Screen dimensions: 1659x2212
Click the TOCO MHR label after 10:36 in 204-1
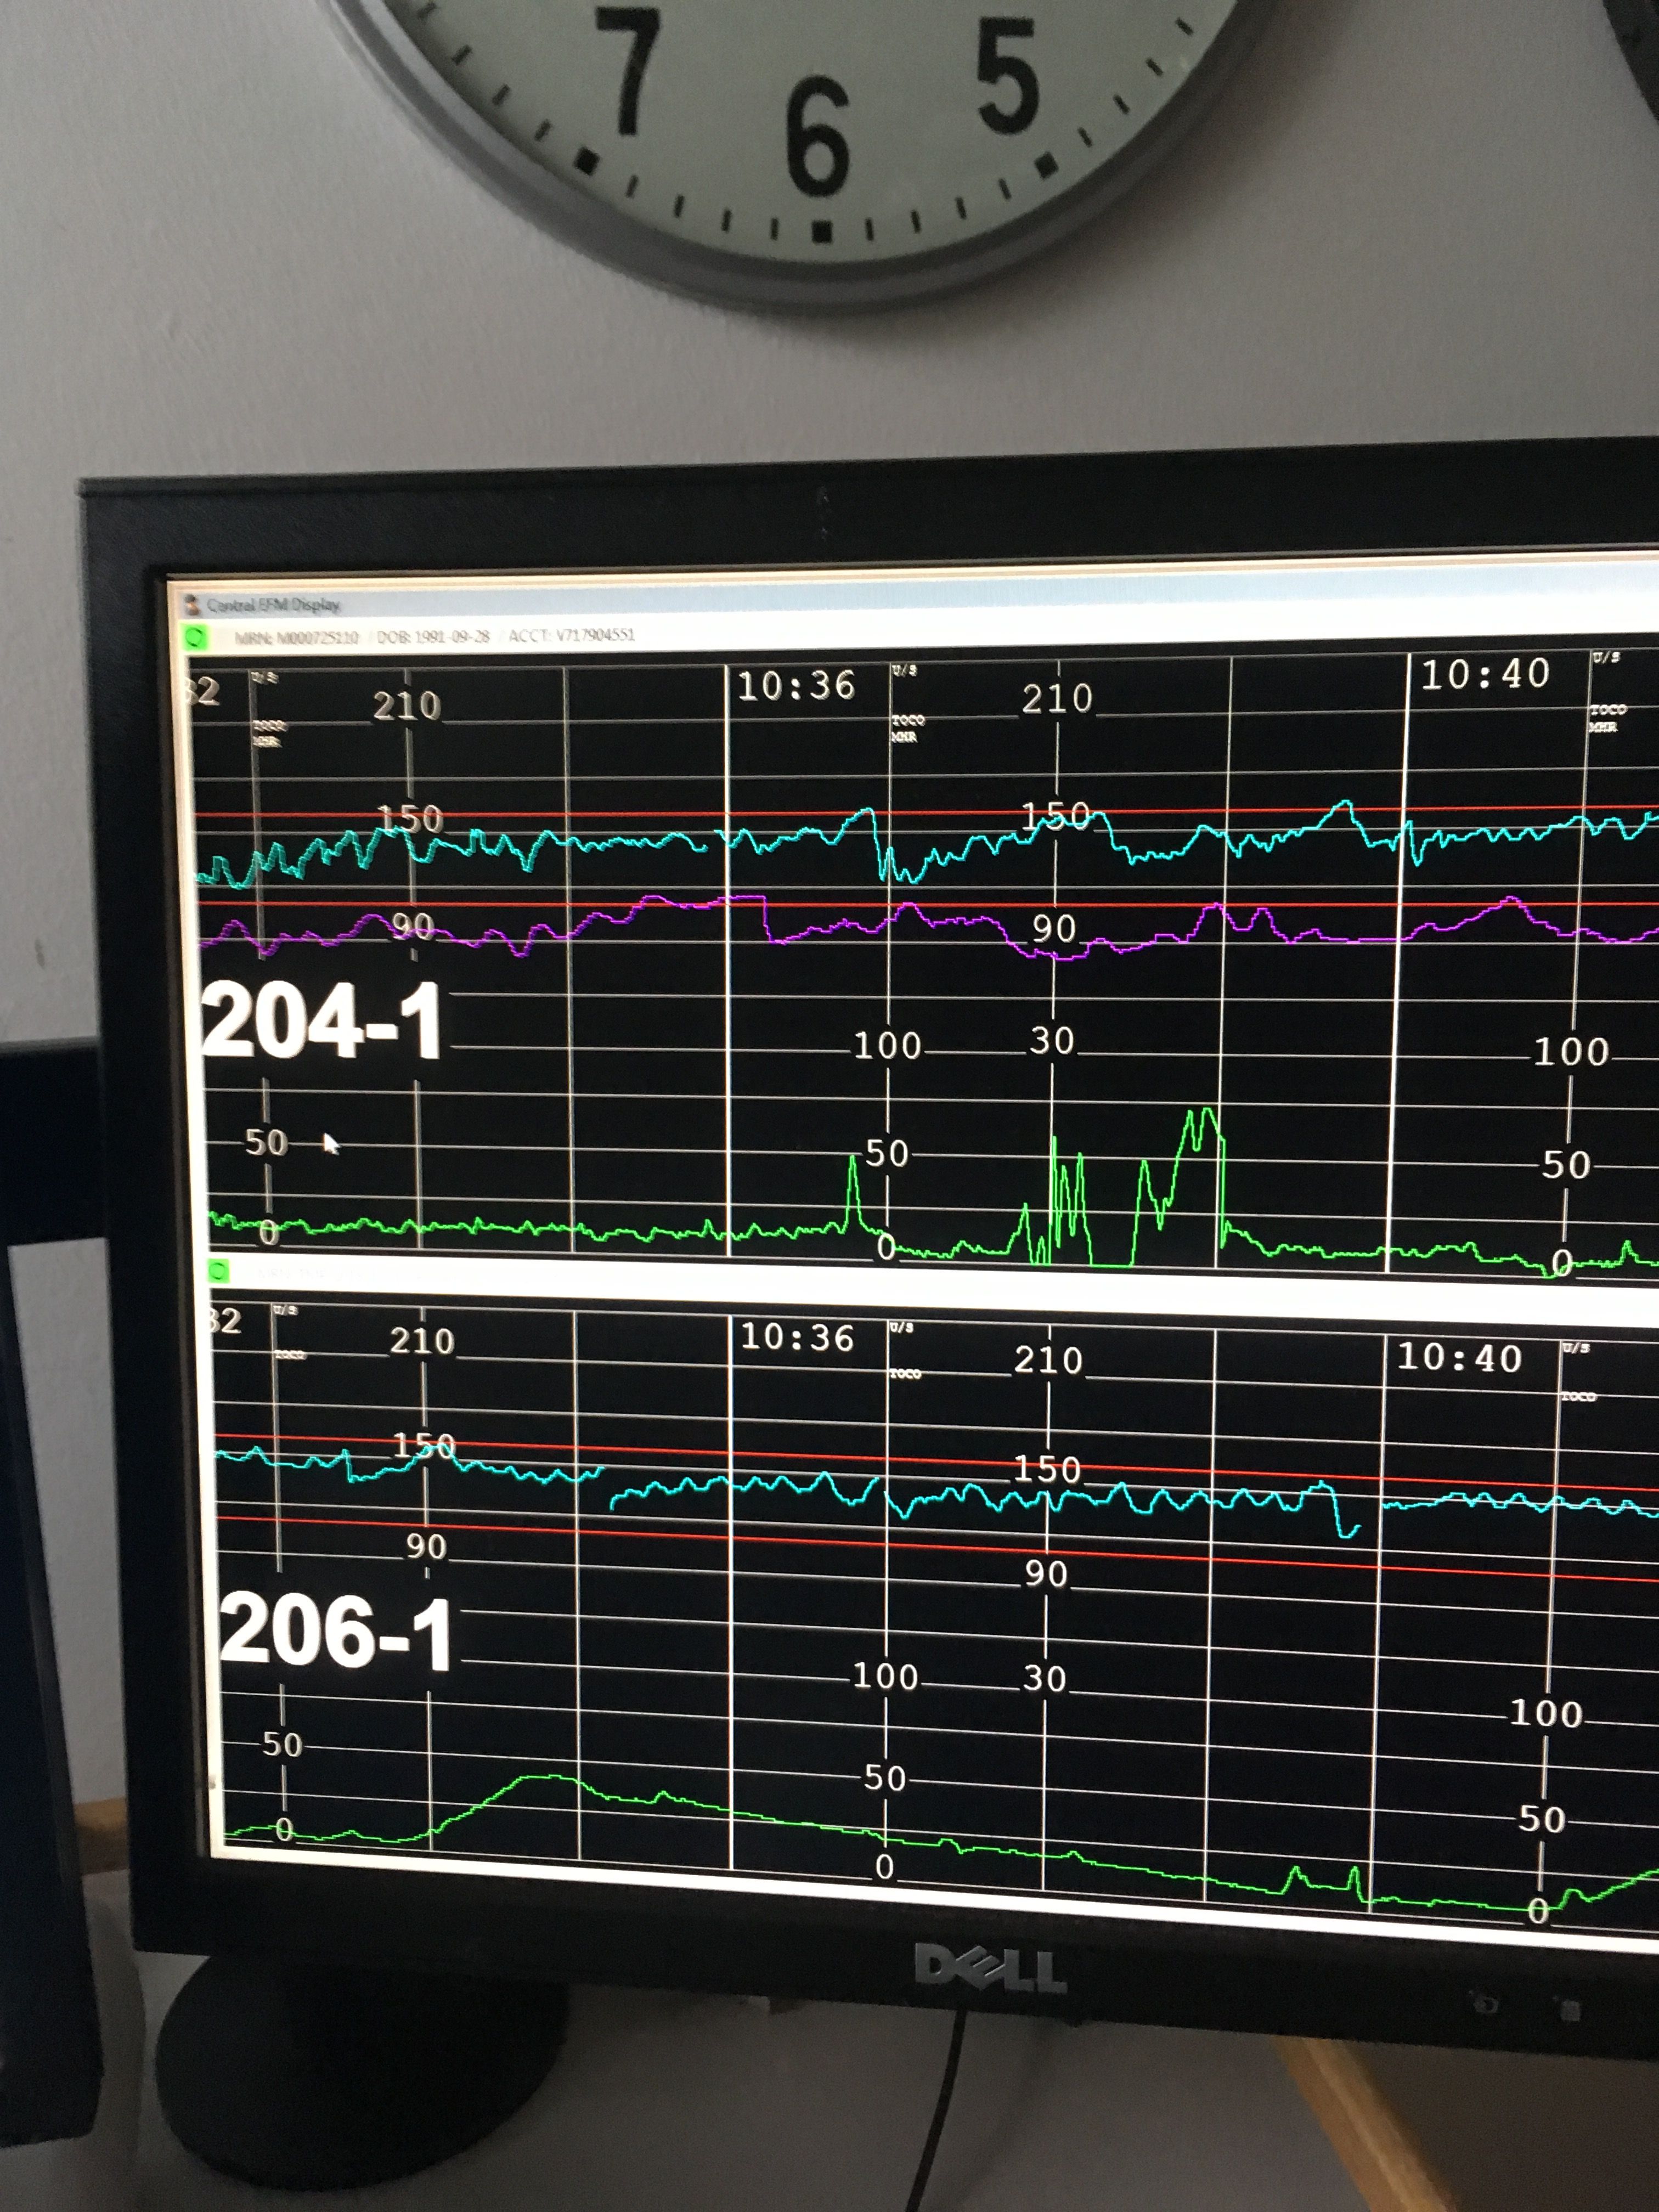(907, 728)
